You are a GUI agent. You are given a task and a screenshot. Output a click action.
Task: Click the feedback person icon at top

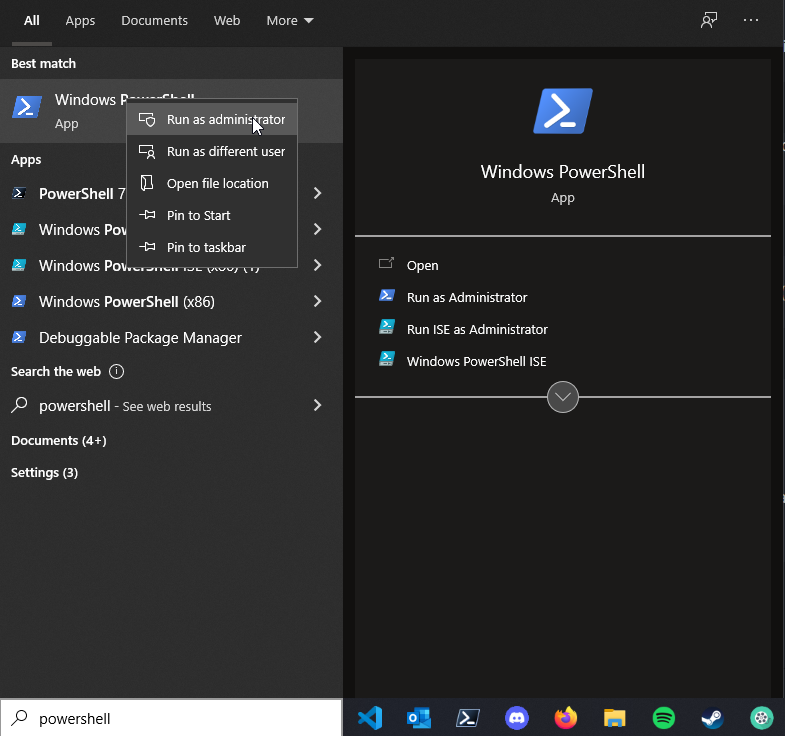[x=708, y=21]
